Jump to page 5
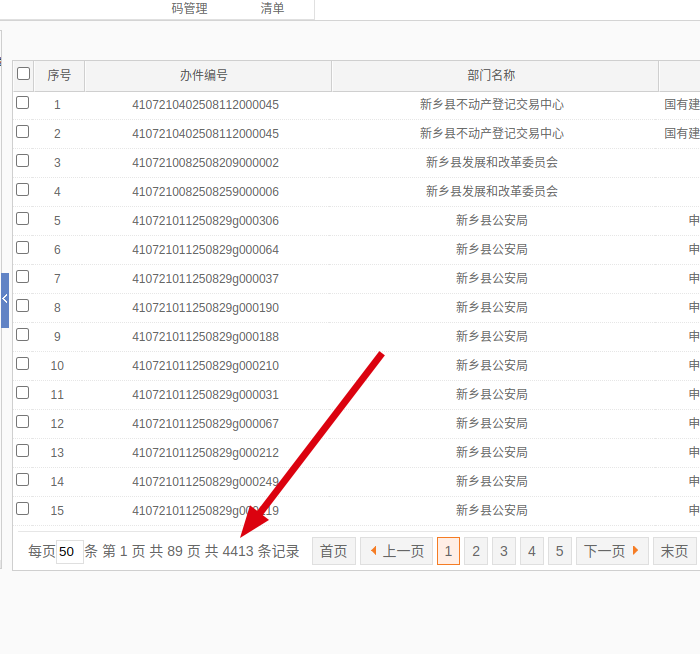The image size is (700, 654). (x=560, y=551)
